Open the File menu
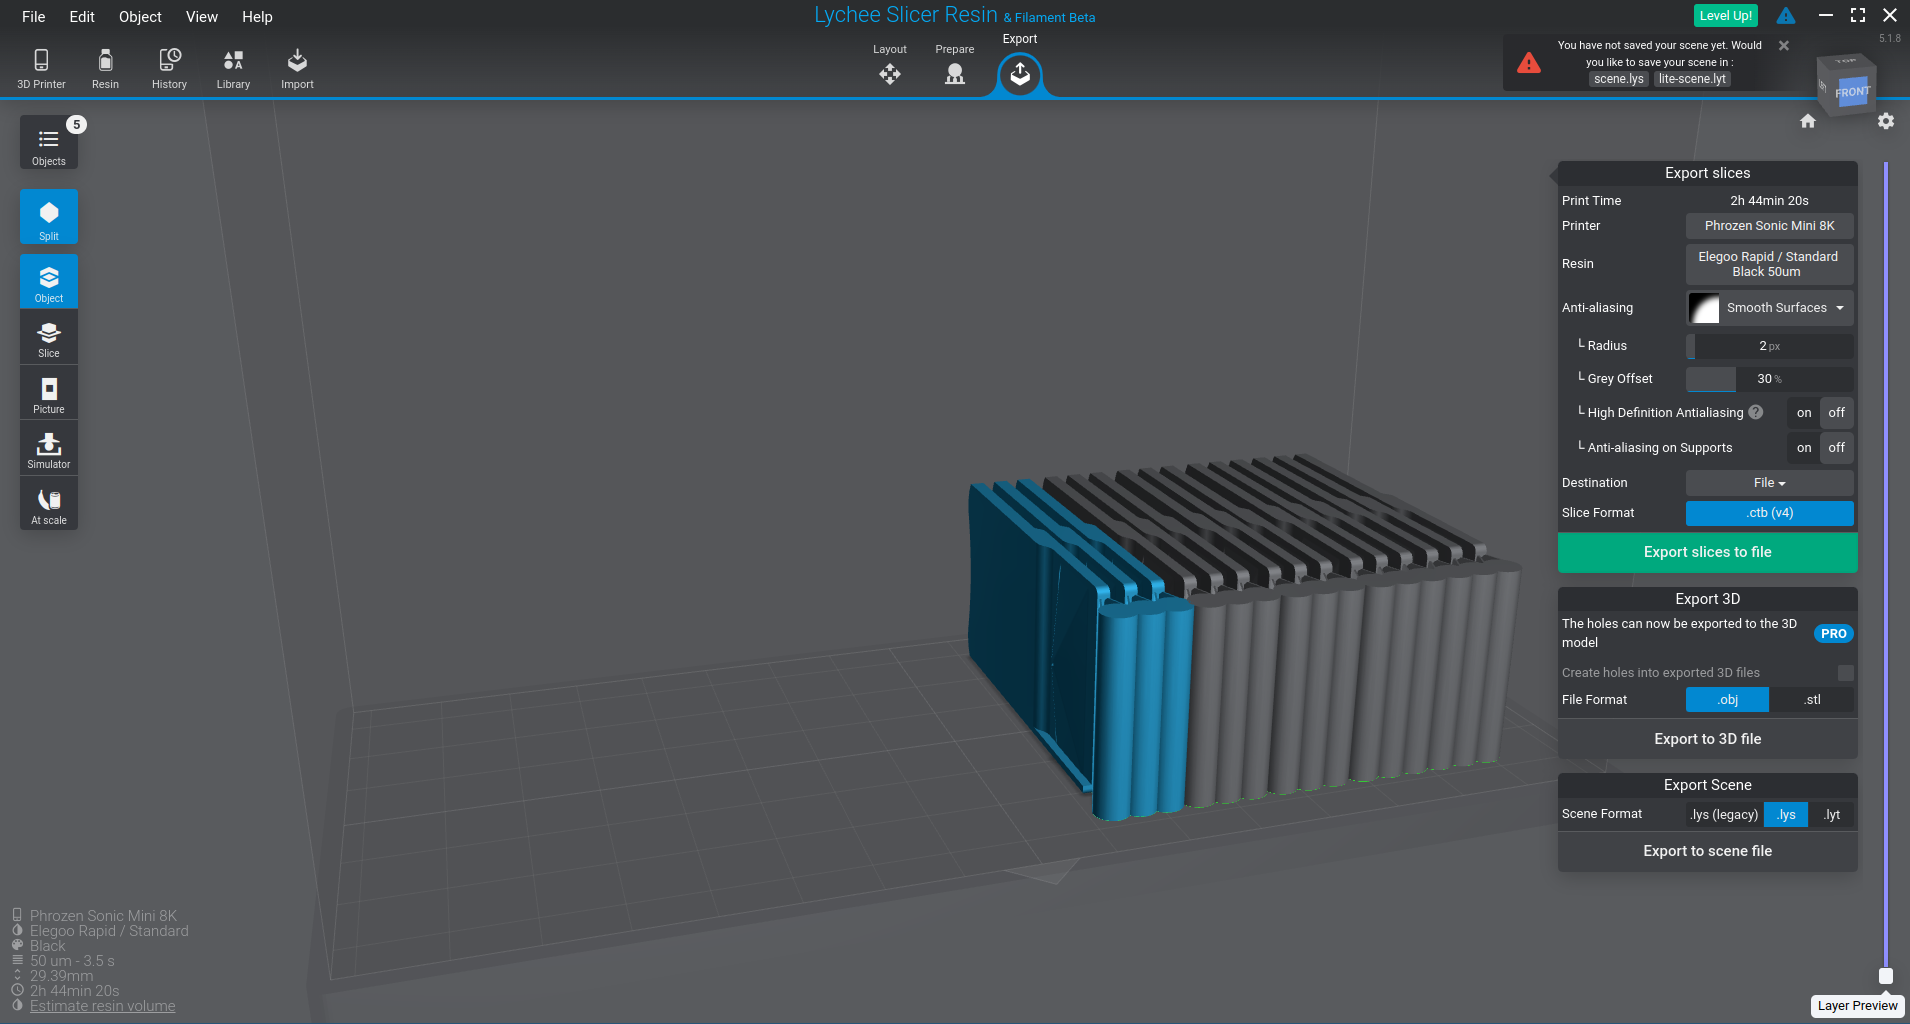1910x1024 pixels. coord(34,17)
